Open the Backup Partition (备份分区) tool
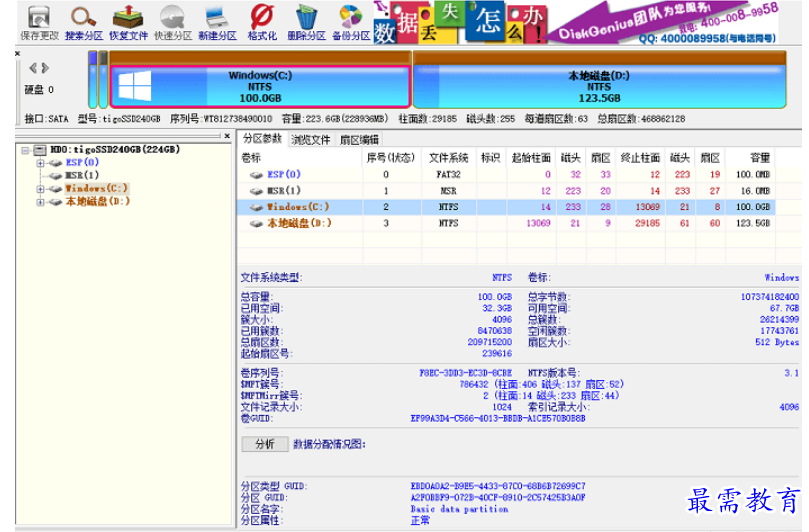The width and height of the screenshot is (809, 532). click(351, 23)
